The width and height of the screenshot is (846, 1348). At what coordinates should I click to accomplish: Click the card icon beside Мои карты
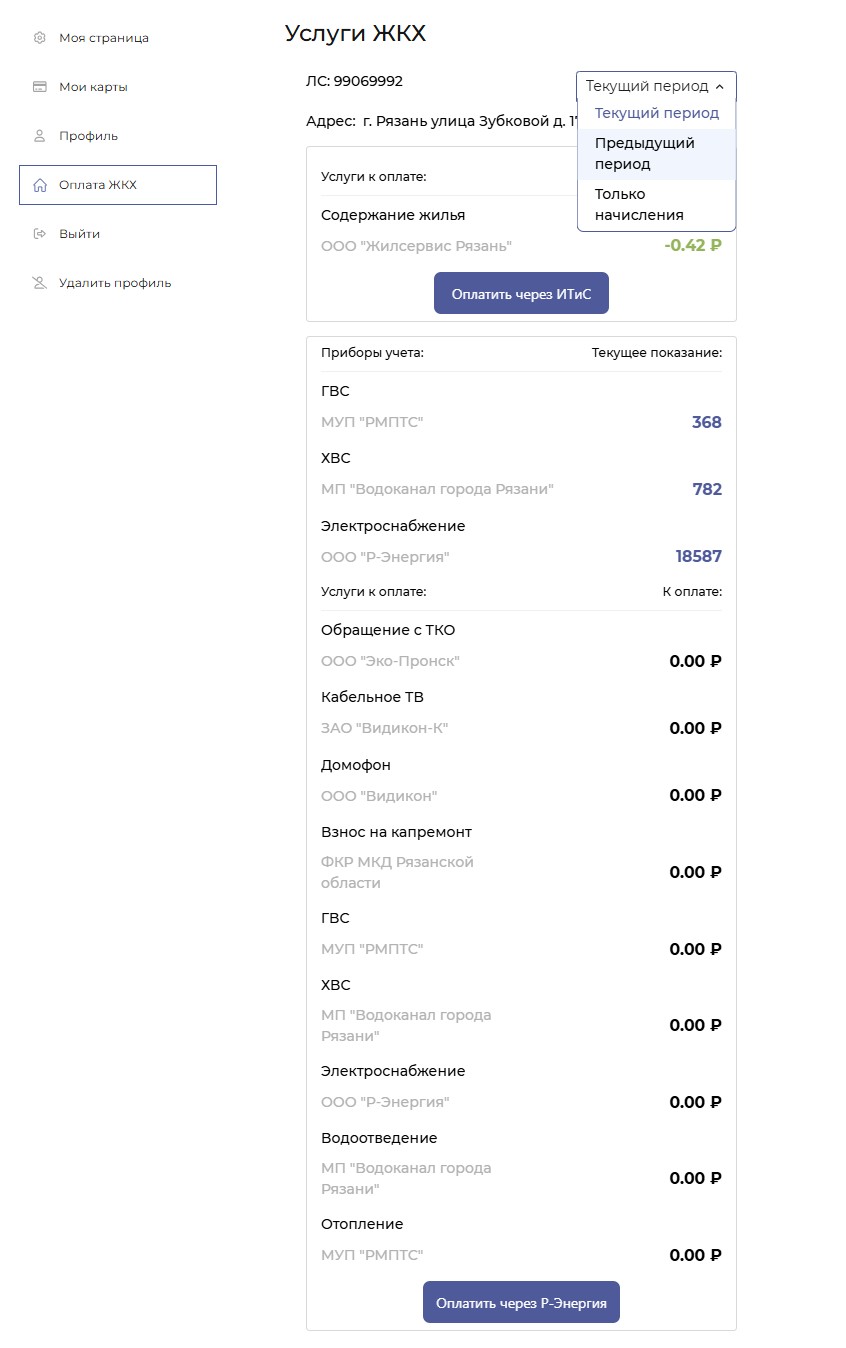pyautogui.click(x=40, y=87)
